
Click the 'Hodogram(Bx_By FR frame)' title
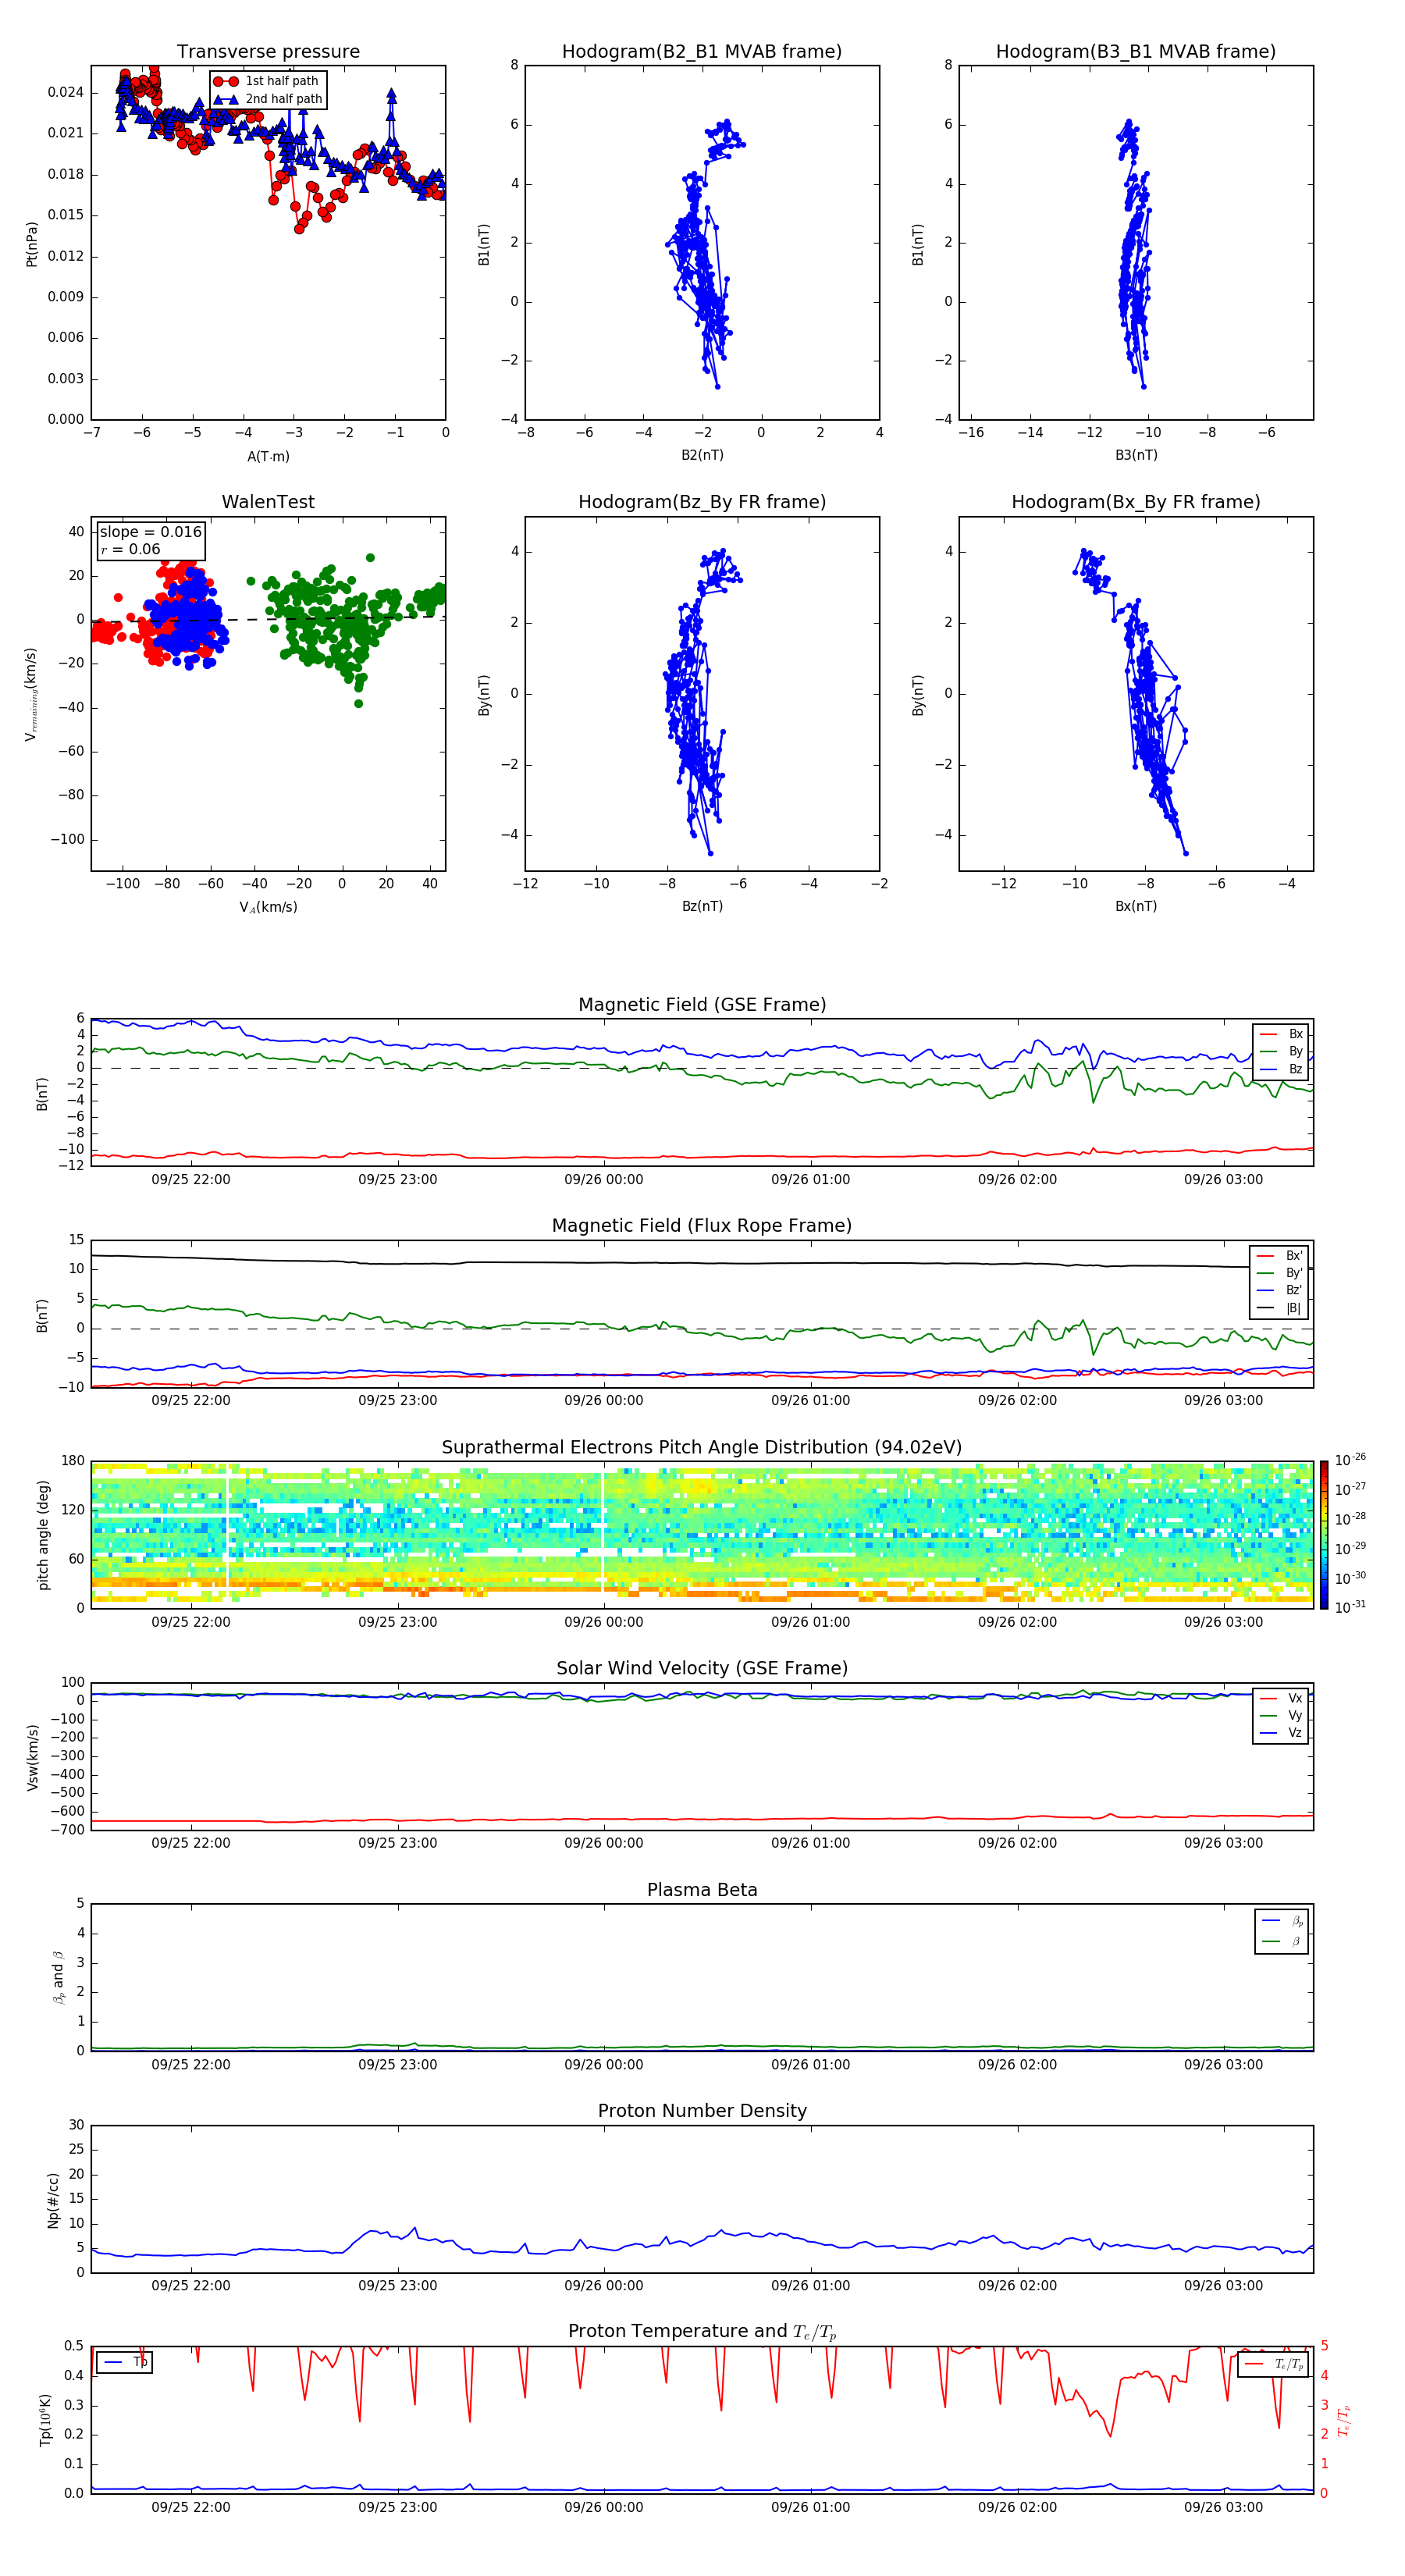click(1136, 502)
